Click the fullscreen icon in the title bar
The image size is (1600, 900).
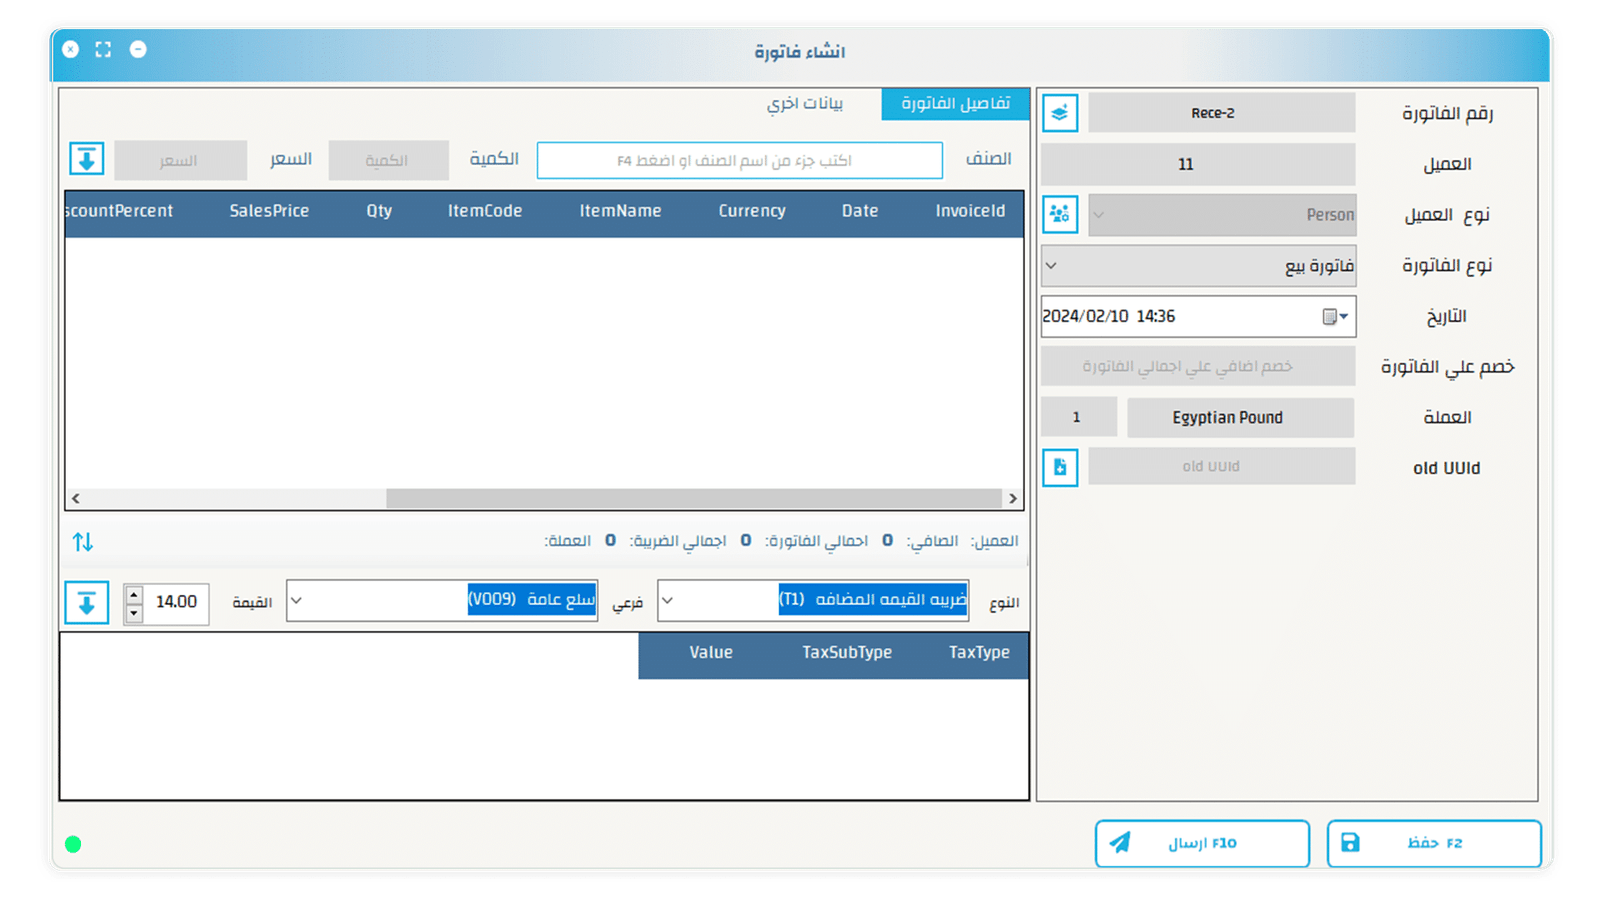click(x=103, y=49)
